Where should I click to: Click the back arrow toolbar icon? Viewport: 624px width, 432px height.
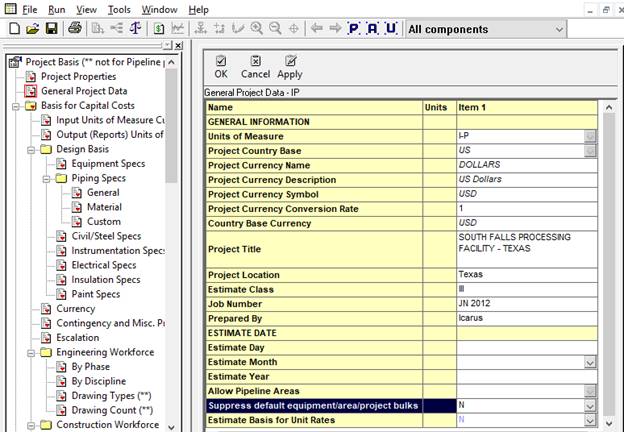pos(317,28)
